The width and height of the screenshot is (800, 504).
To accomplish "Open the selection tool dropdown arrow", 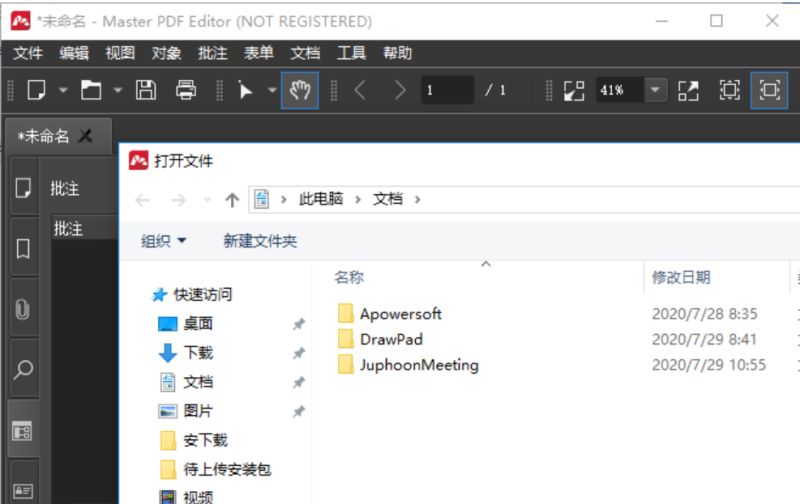I will click(x=272, y=90).
